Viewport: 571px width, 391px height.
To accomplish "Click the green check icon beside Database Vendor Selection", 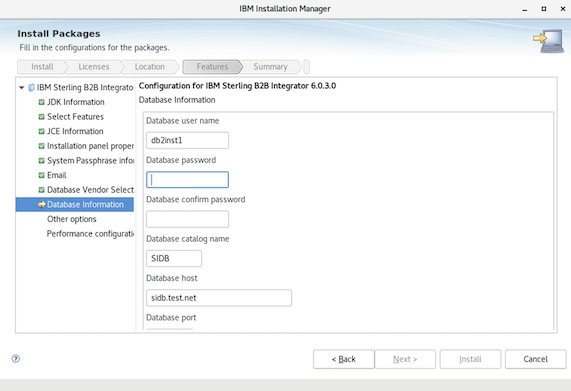I will tap(42, 190).
